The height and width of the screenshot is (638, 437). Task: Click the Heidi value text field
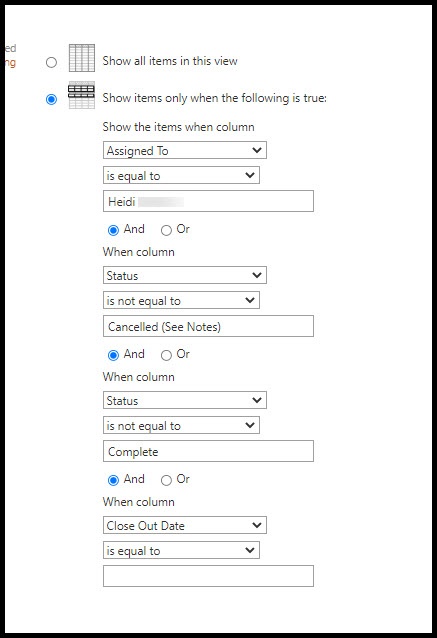208,201
